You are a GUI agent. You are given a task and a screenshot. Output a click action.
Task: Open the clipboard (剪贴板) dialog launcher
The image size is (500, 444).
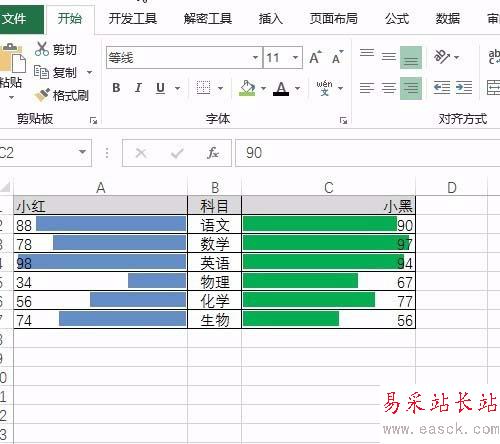93,121
